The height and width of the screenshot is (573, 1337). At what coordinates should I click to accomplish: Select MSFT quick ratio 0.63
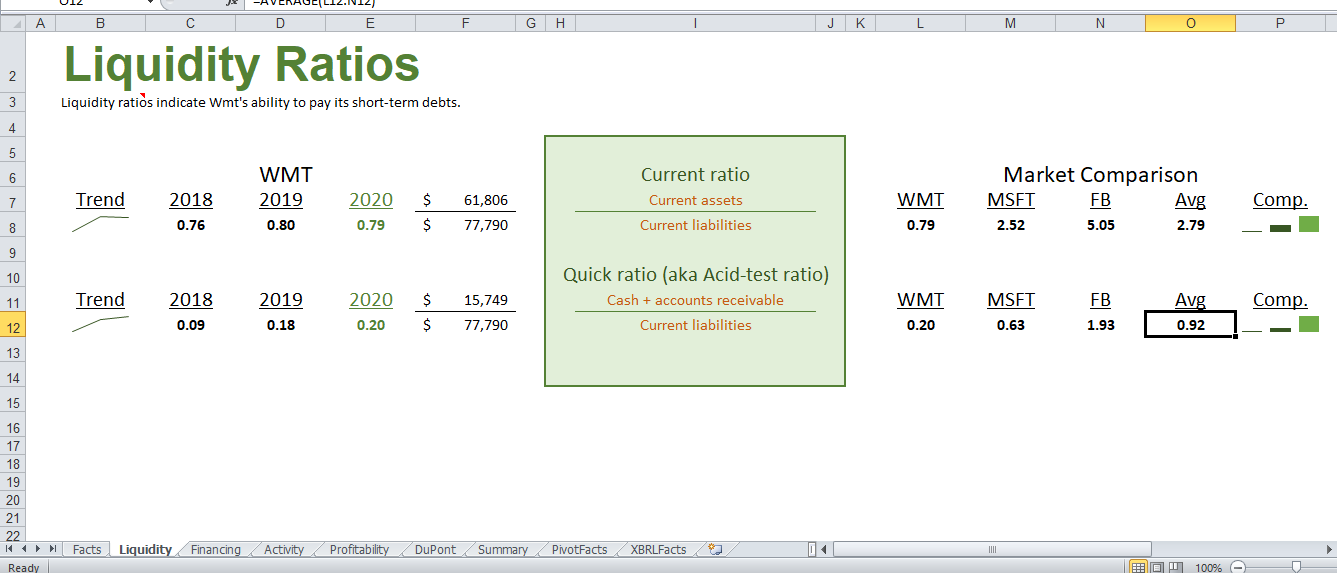point(1011,325)
